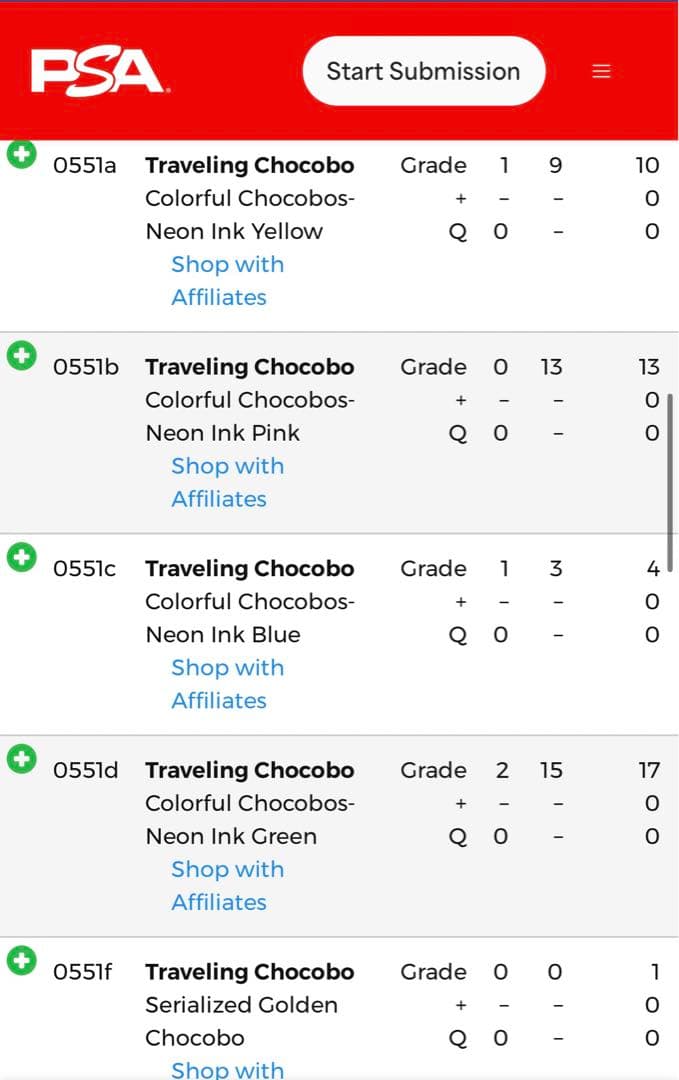Expand row 0551c with green plus icon

point(21,557)
